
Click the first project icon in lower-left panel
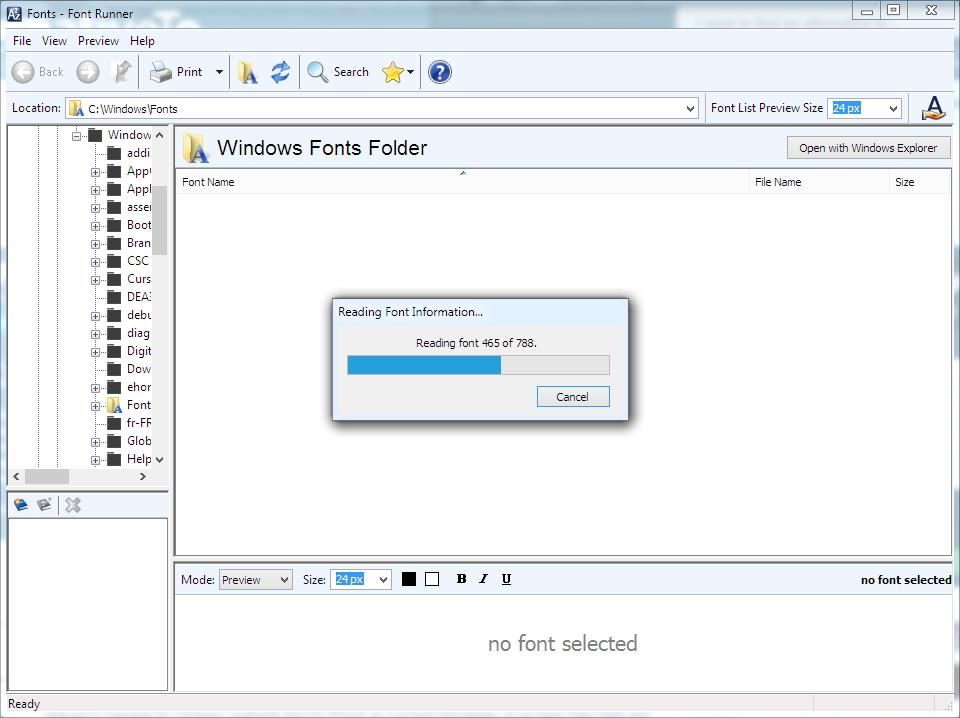pos(20,505)
